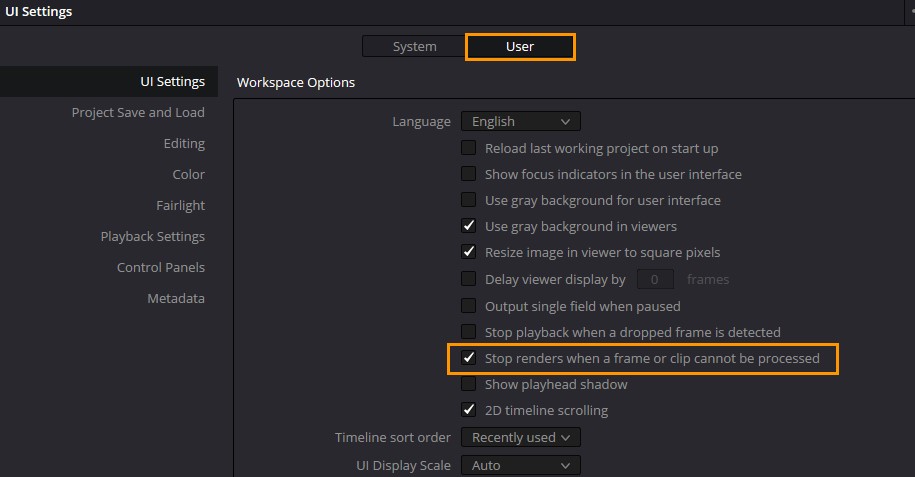Open Playback Settings in the sidebar

coord(152,236)
